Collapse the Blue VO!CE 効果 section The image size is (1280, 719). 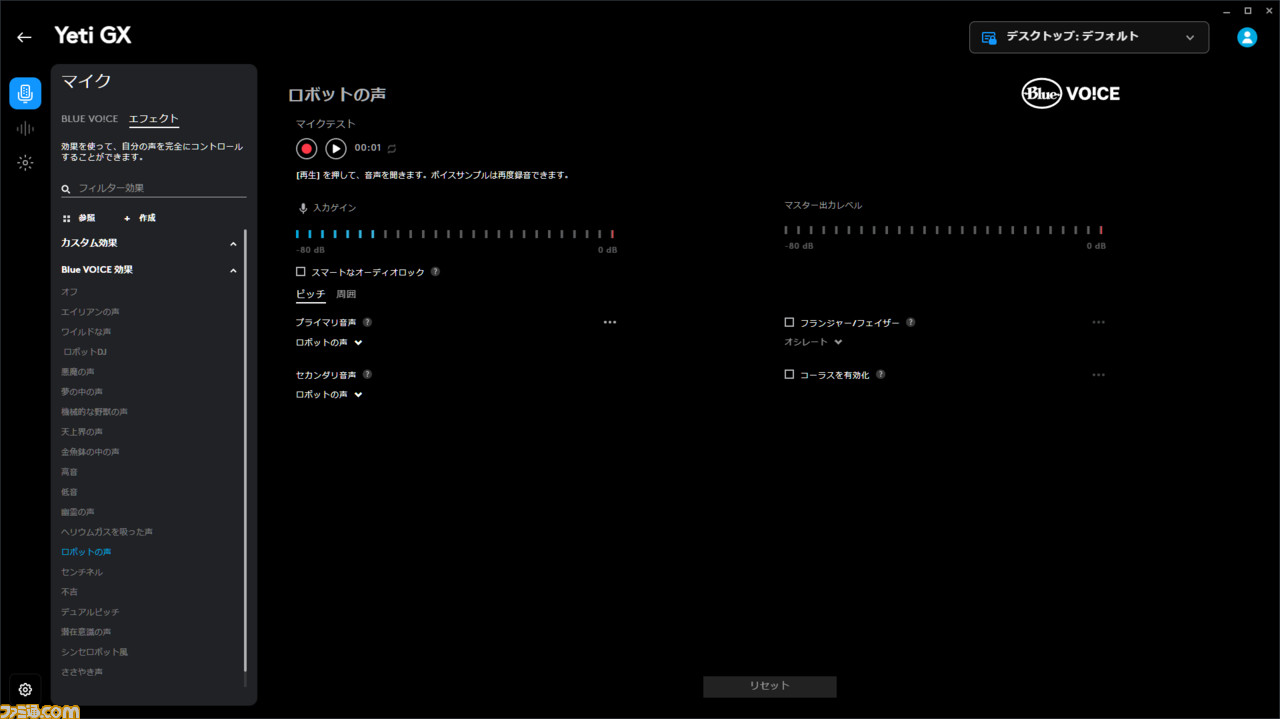click(x=149, y=270)
